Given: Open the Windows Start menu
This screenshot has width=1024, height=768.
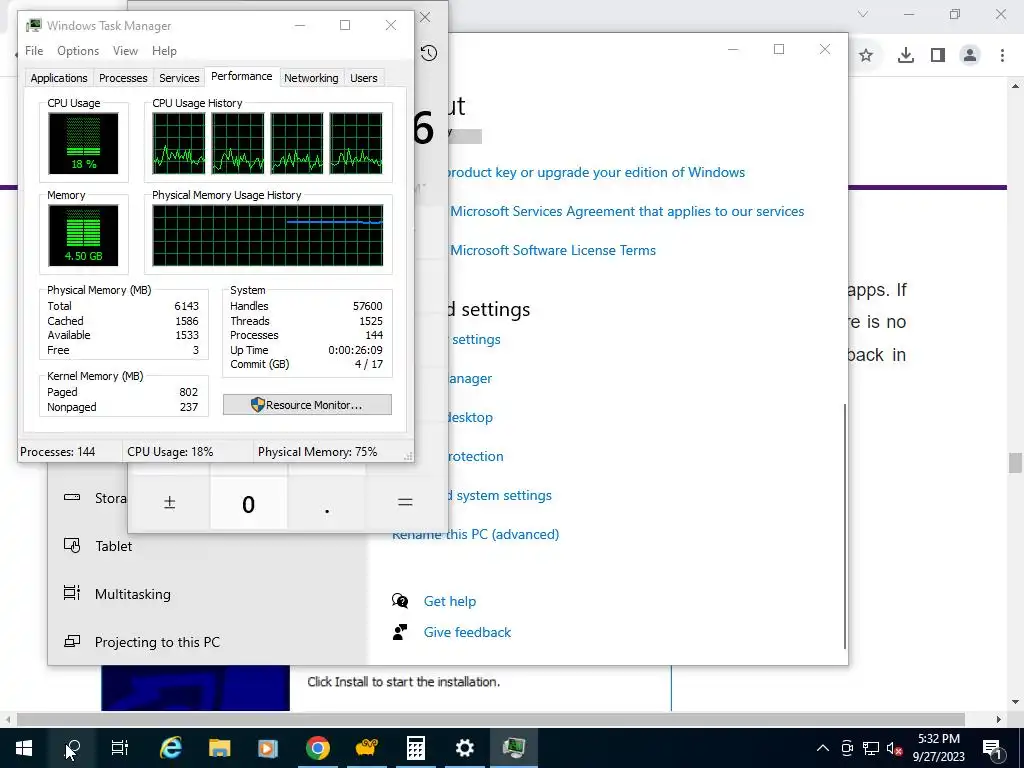Looking at the screenshot, I should pyautogui.click(x=24, y=748).
